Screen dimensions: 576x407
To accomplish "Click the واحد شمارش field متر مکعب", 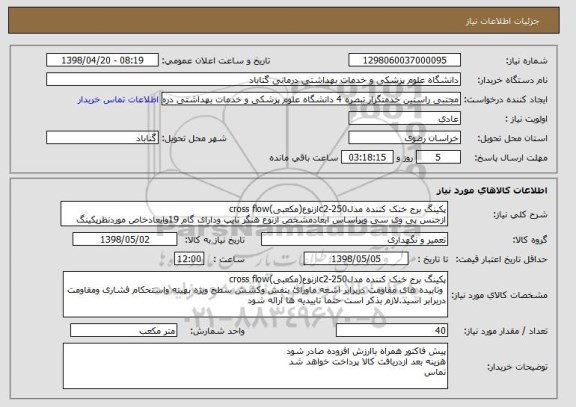I will coord(123,331).
